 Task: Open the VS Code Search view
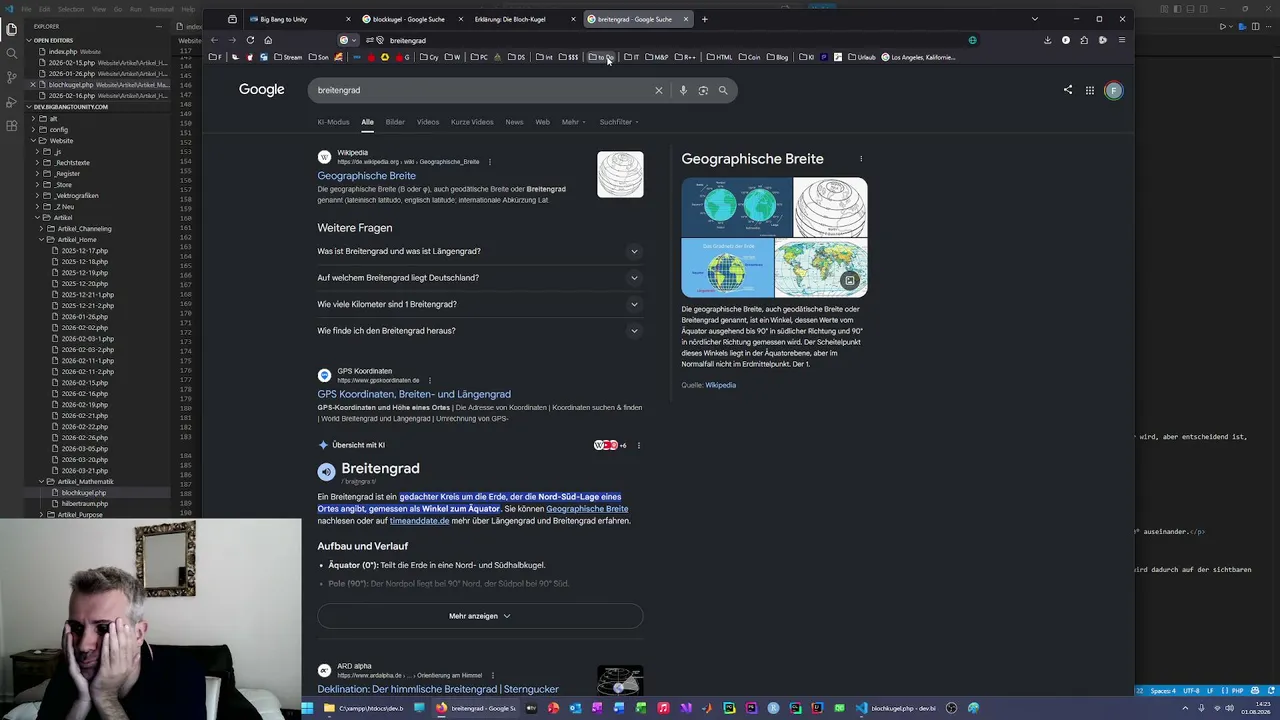click(11, 53)
